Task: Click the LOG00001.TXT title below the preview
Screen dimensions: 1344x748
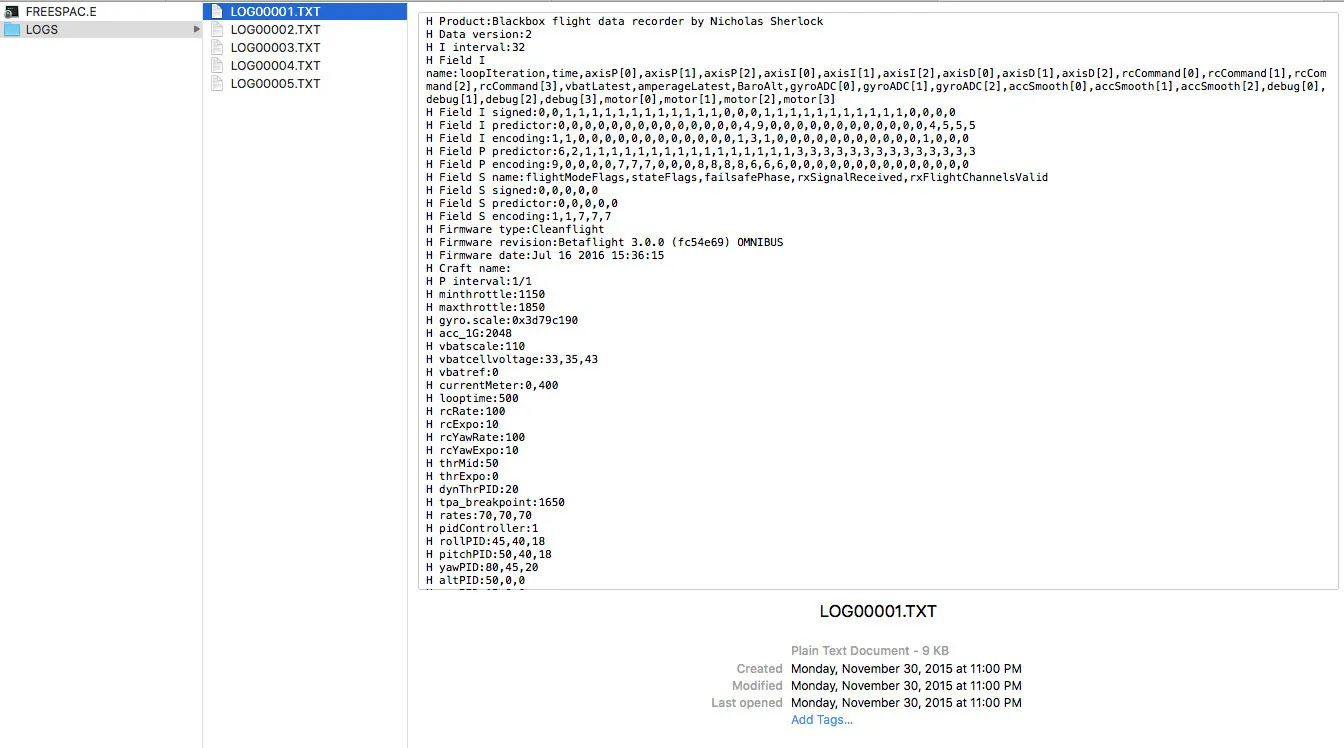Action: pos(877,611)
